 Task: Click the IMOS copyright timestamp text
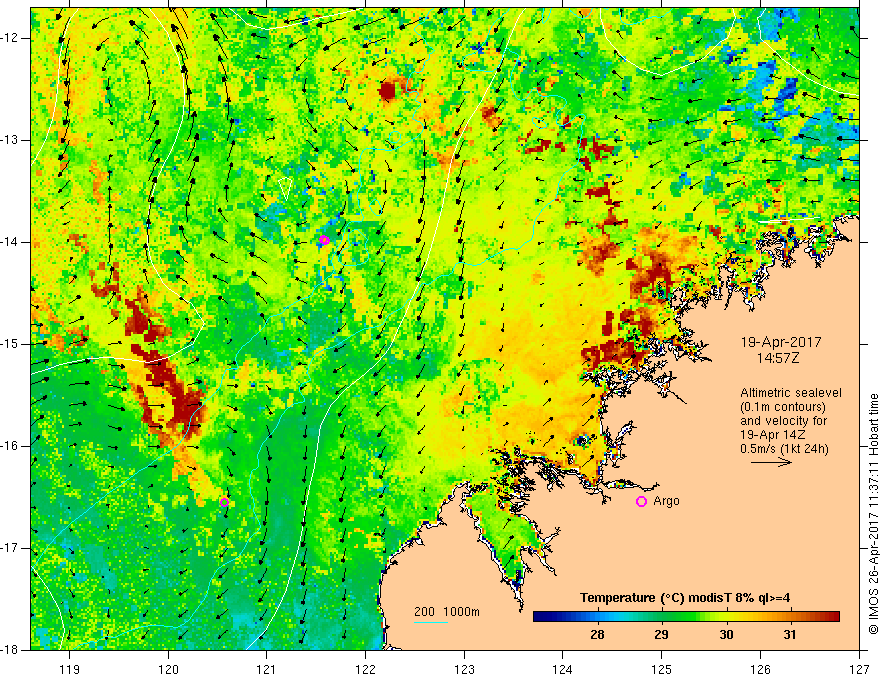(x=873, y=514)
